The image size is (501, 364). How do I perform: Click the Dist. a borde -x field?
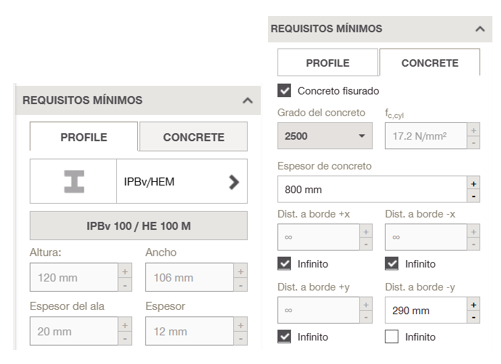coord(426,237)
